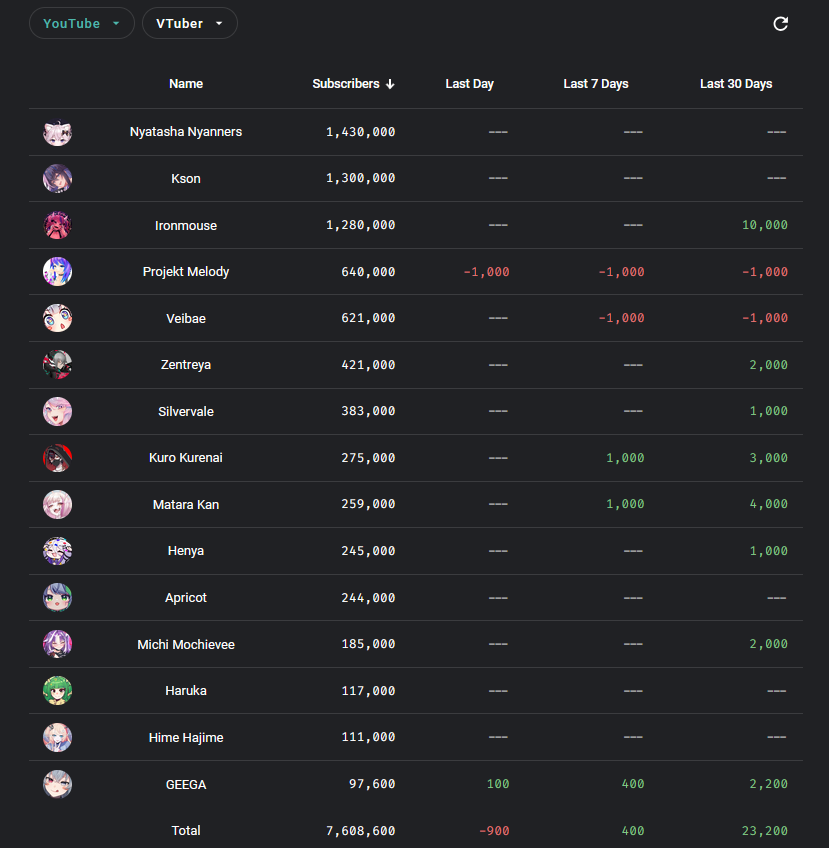
Task: Open the Michi Mochievee name link
Action: point(186,645)
